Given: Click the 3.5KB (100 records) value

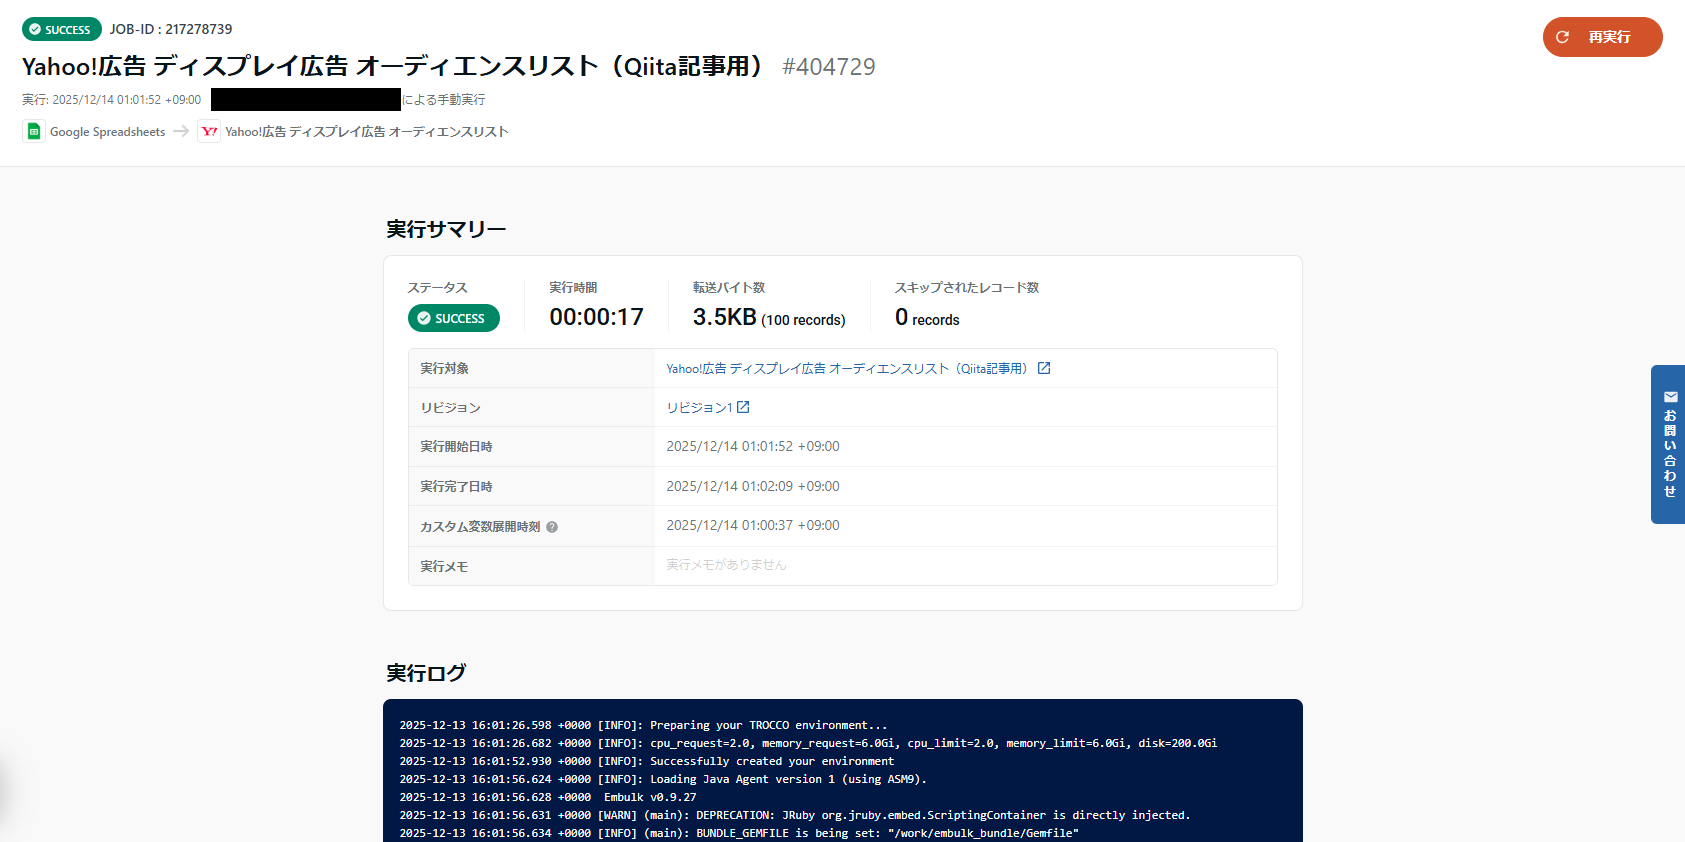Looking at the screenshot, I should [769, 318].
